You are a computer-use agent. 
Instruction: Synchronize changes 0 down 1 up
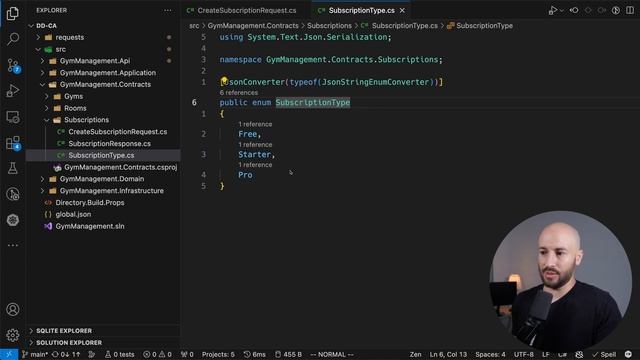pos(66,354)
